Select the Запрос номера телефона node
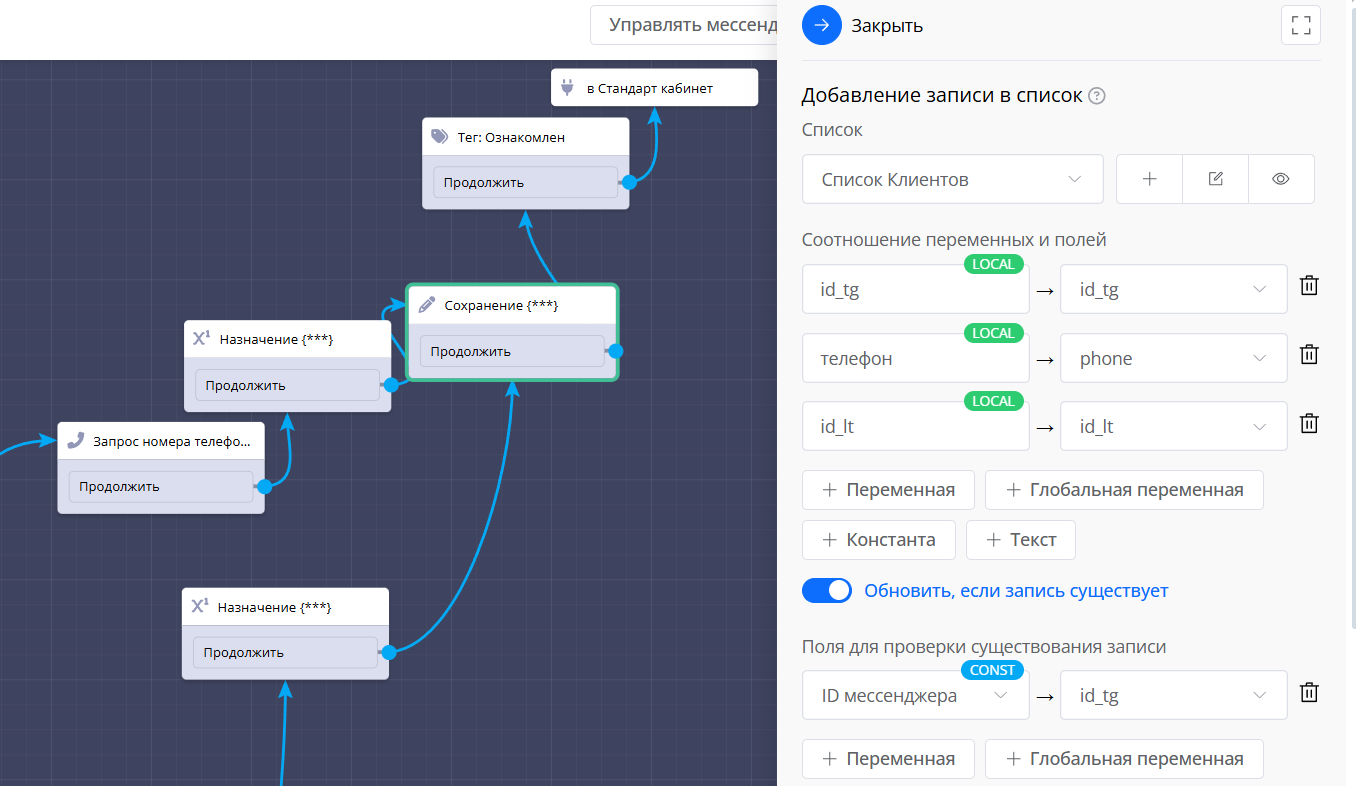Image resolution: width=1356 pixels, height=786 pixels. (x=161, y=440)
